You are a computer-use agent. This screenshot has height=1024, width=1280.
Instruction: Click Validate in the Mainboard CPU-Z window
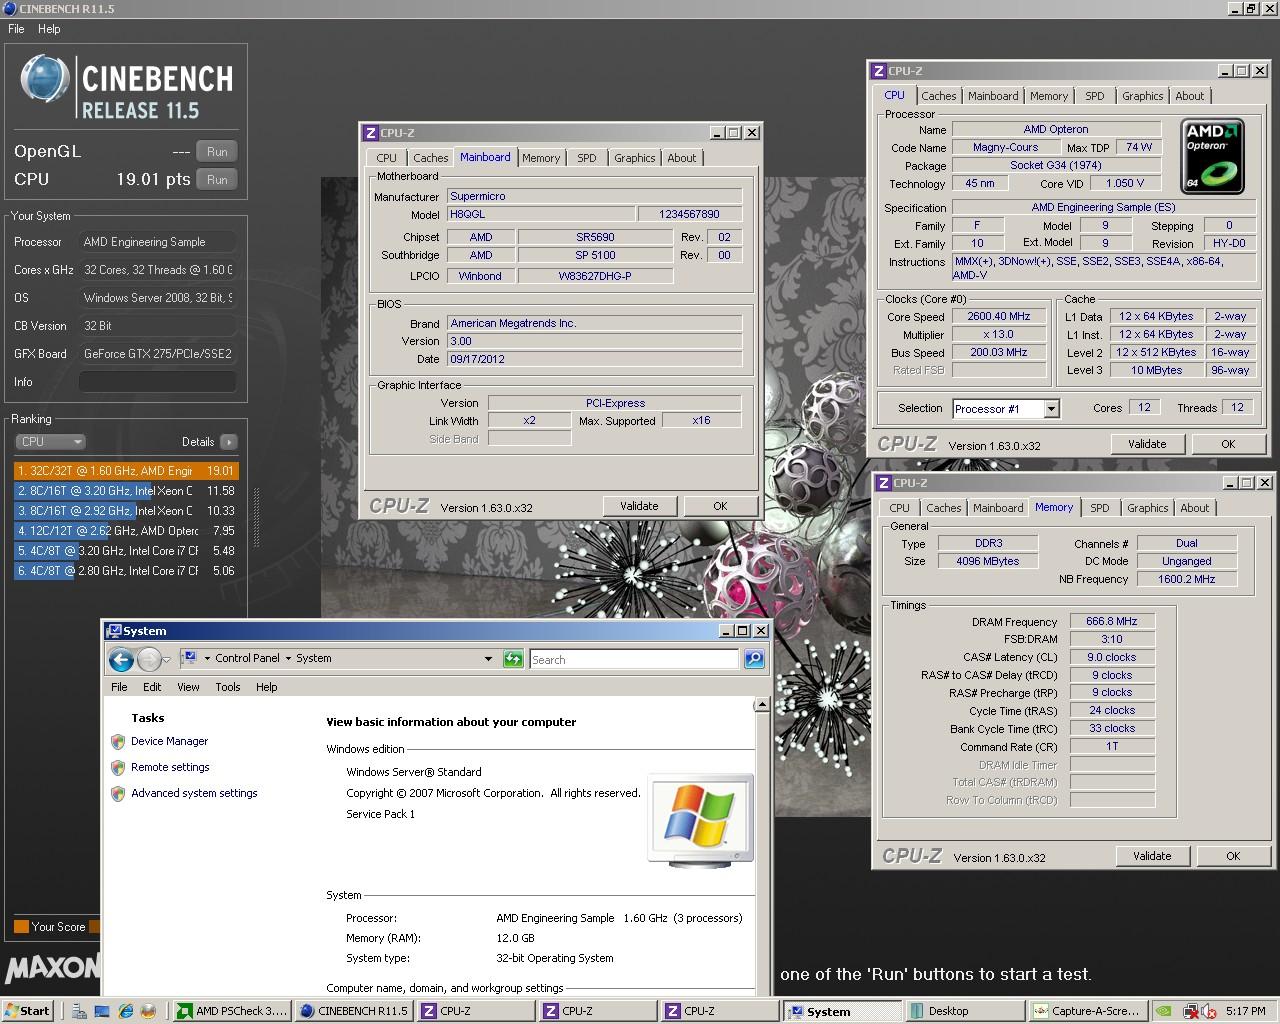click(x=640, y=506)
